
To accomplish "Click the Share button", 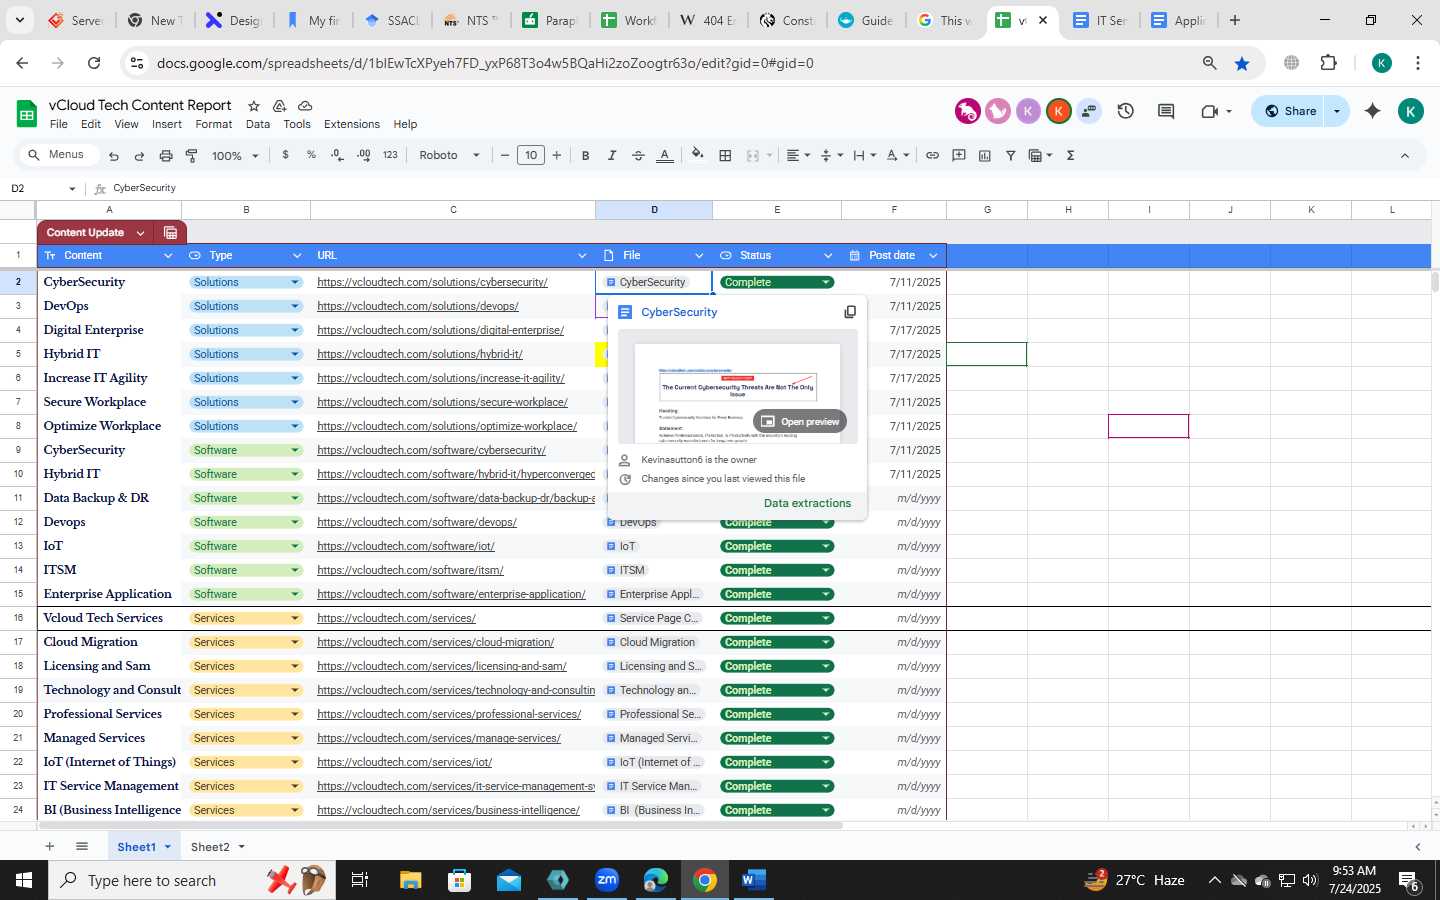I will coord(1290,111).
